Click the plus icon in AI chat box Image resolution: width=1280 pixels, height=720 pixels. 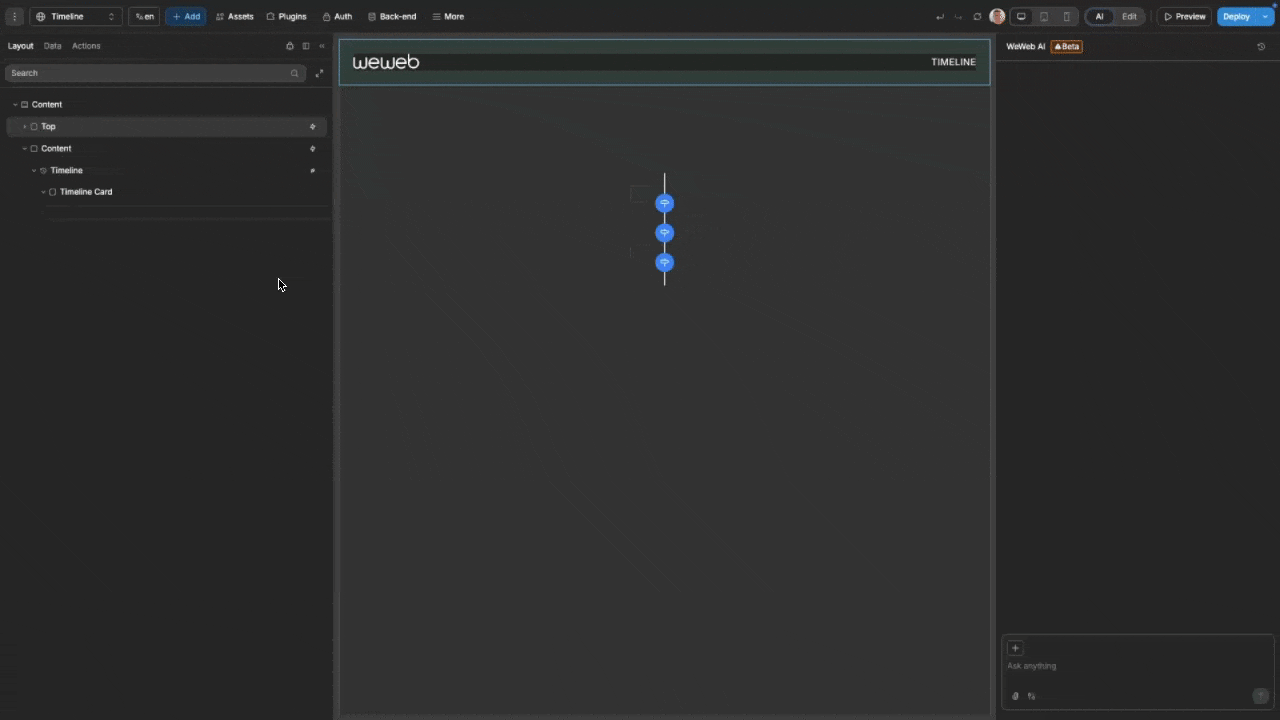tap(1015, 648)
